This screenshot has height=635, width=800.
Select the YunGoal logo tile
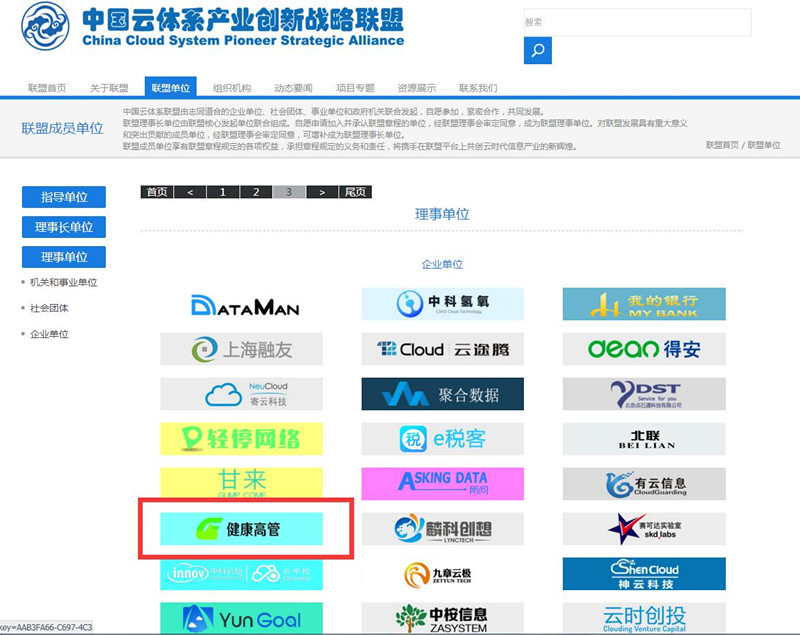pos(241,618)
